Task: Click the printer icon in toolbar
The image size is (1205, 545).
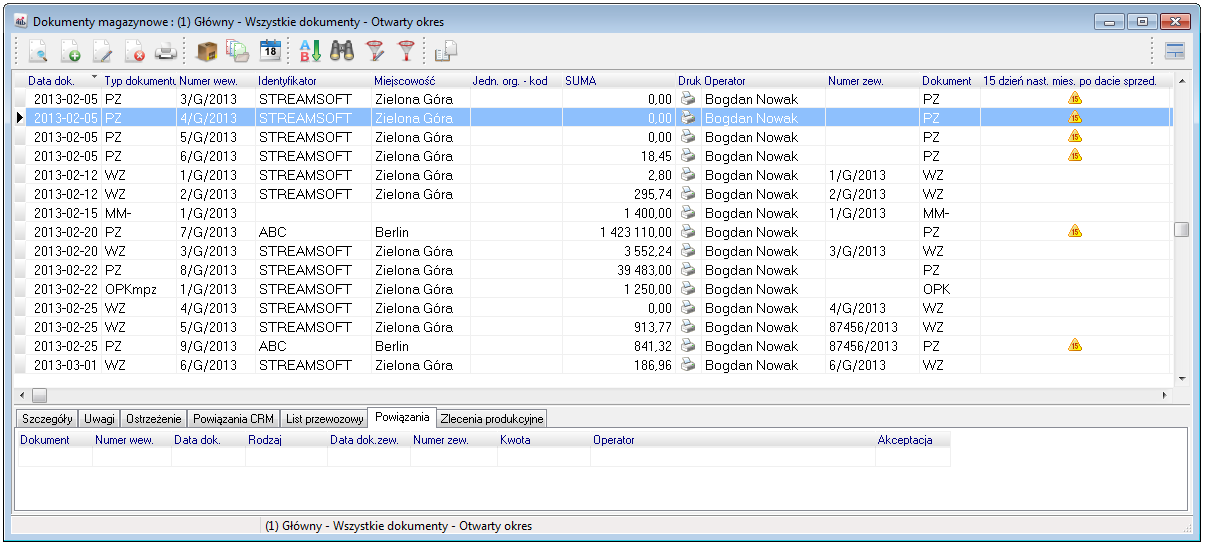Action: 166,51
